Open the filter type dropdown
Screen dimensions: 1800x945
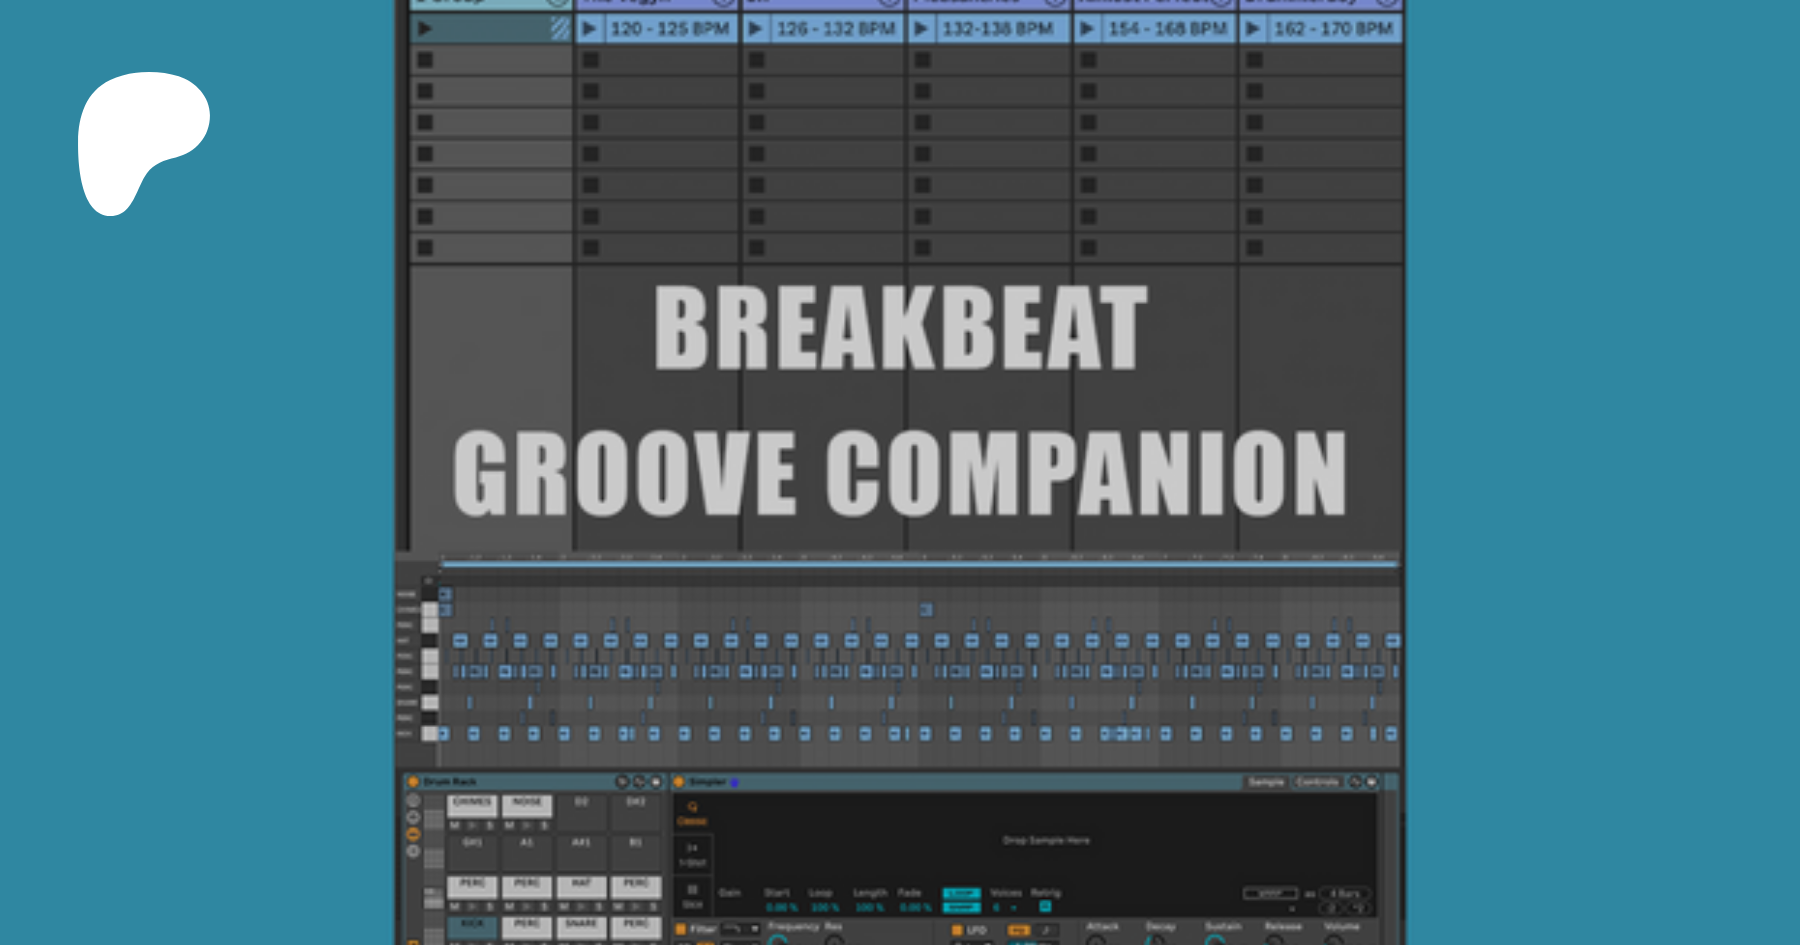coord(741,929)
